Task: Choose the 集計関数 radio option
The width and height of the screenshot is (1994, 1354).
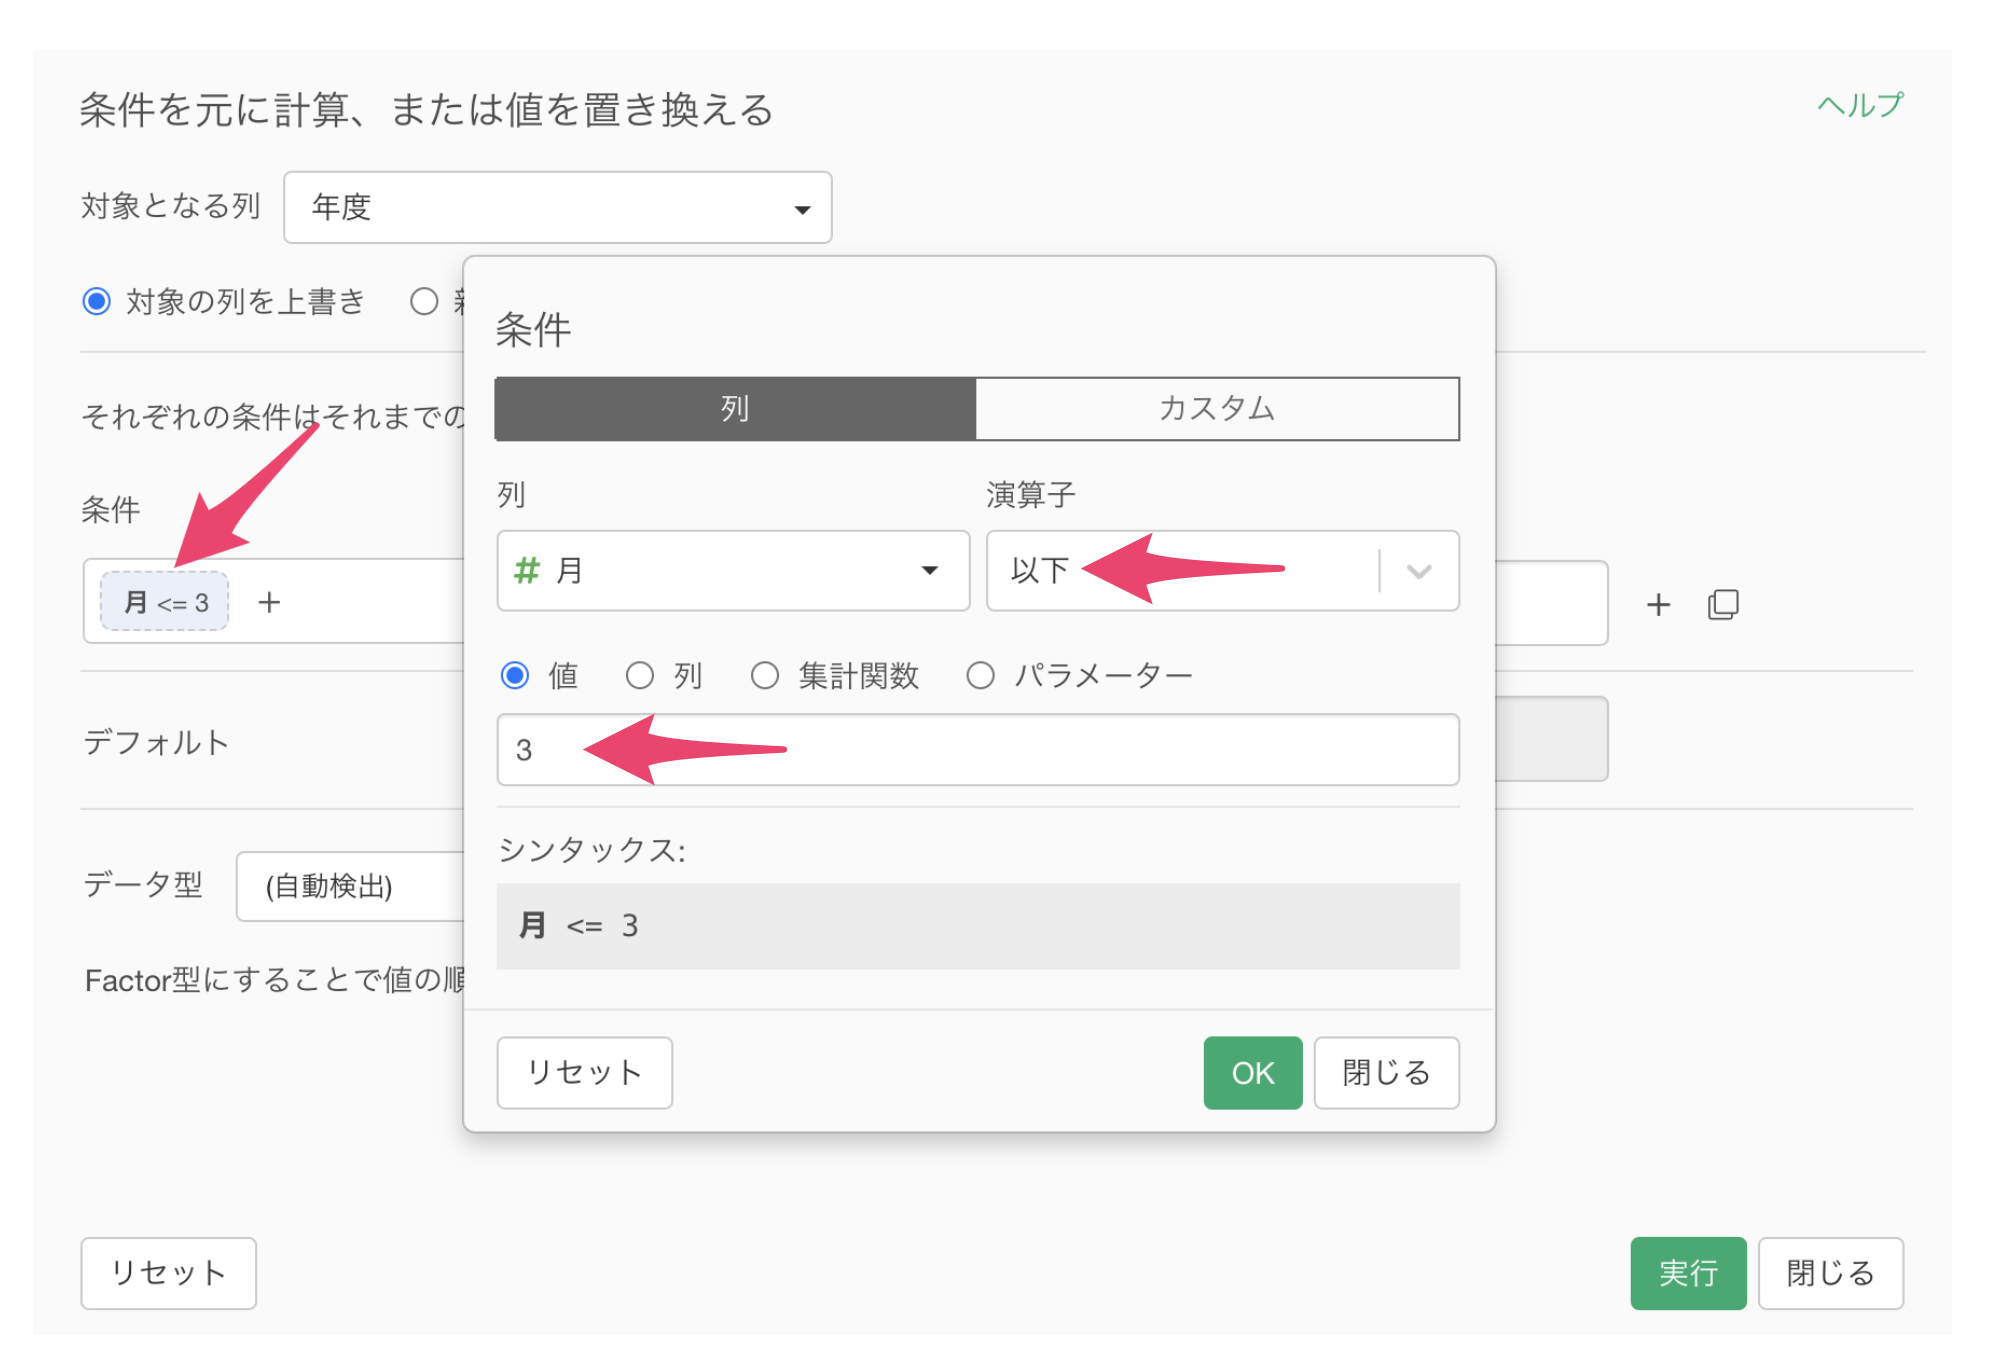Action: [x=765, y=676]
